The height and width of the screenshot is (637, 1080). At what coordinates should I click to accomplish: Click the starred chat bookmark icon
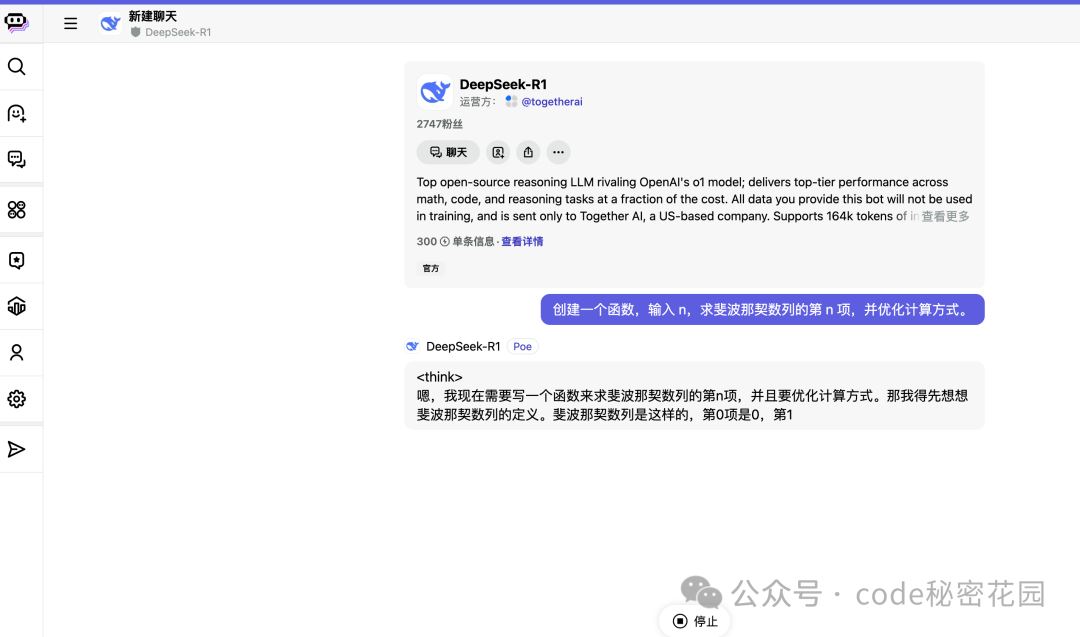click(x=17, y=260)
